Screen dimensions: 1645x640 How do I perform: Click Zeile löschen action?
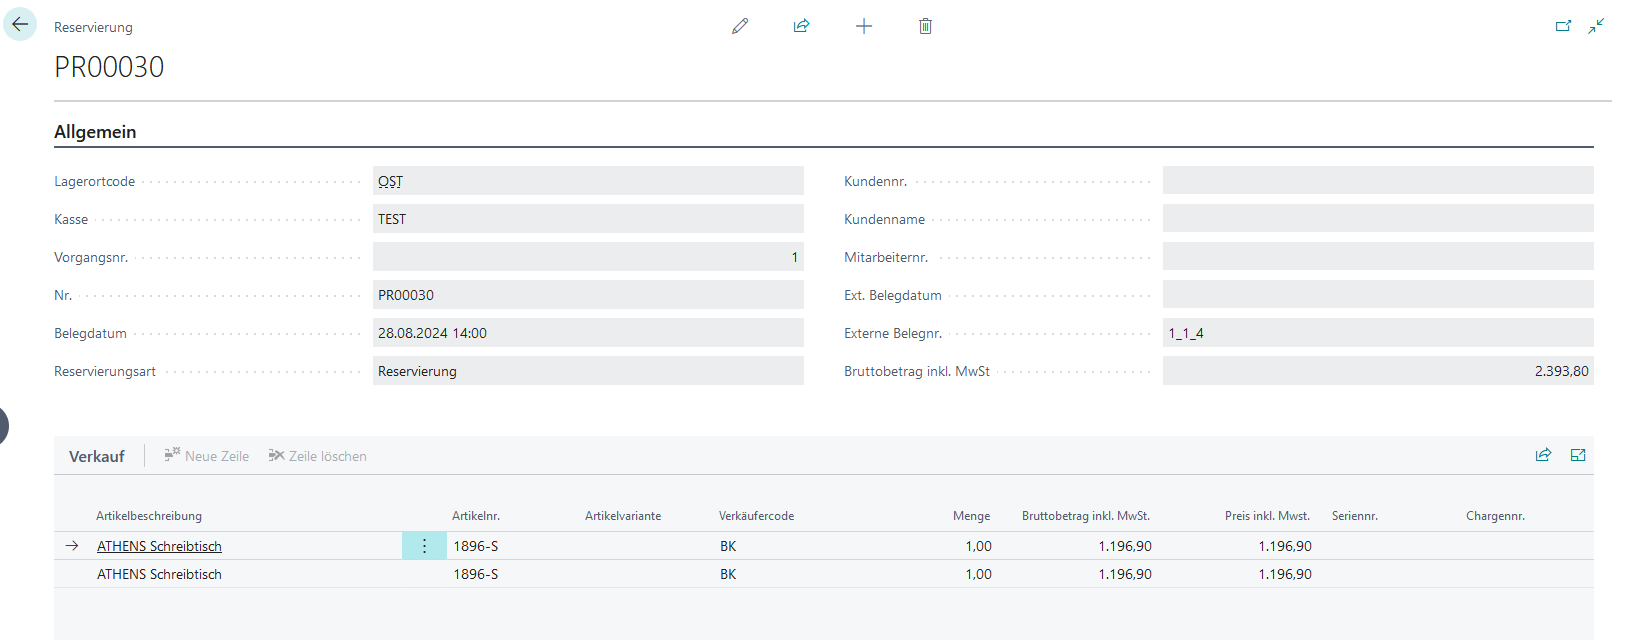(318, 456)
